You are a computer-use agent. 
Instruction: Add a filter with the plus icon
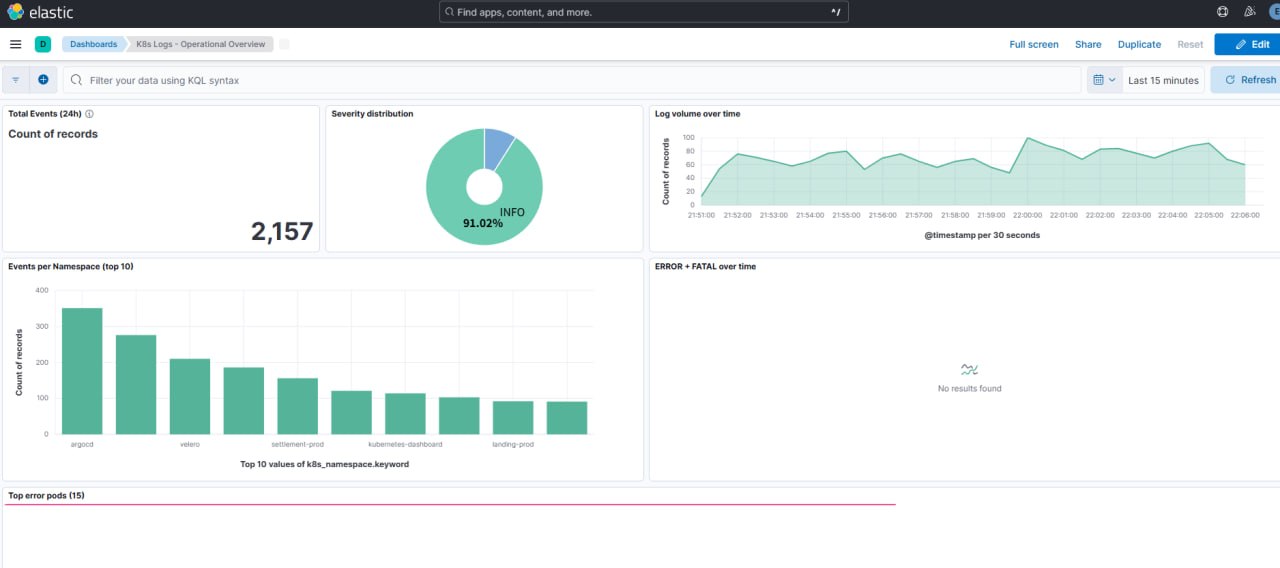coord(43,80)
